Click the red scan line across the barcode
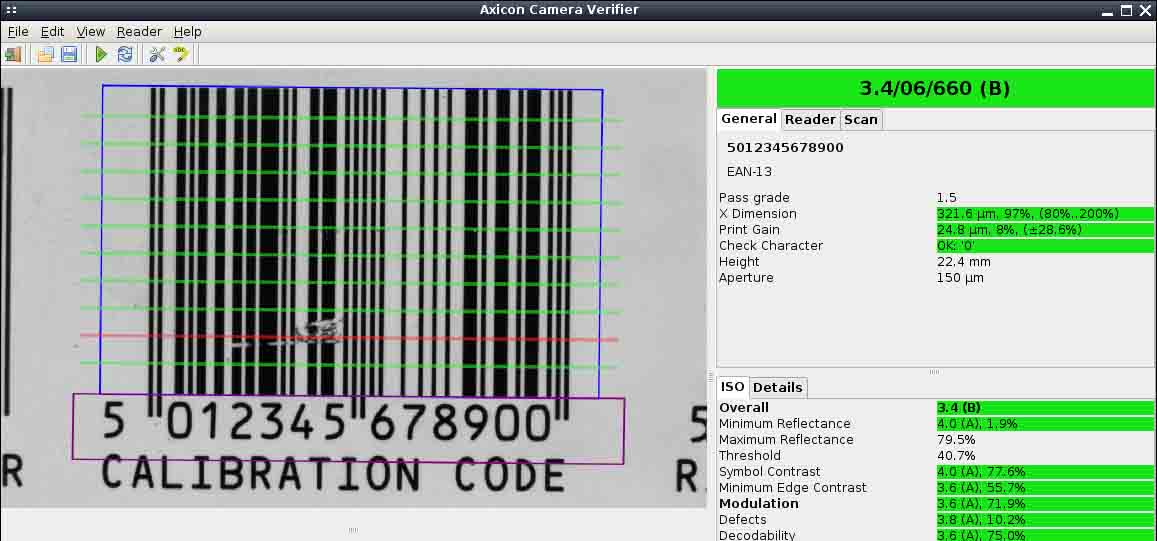 point(348,338)
